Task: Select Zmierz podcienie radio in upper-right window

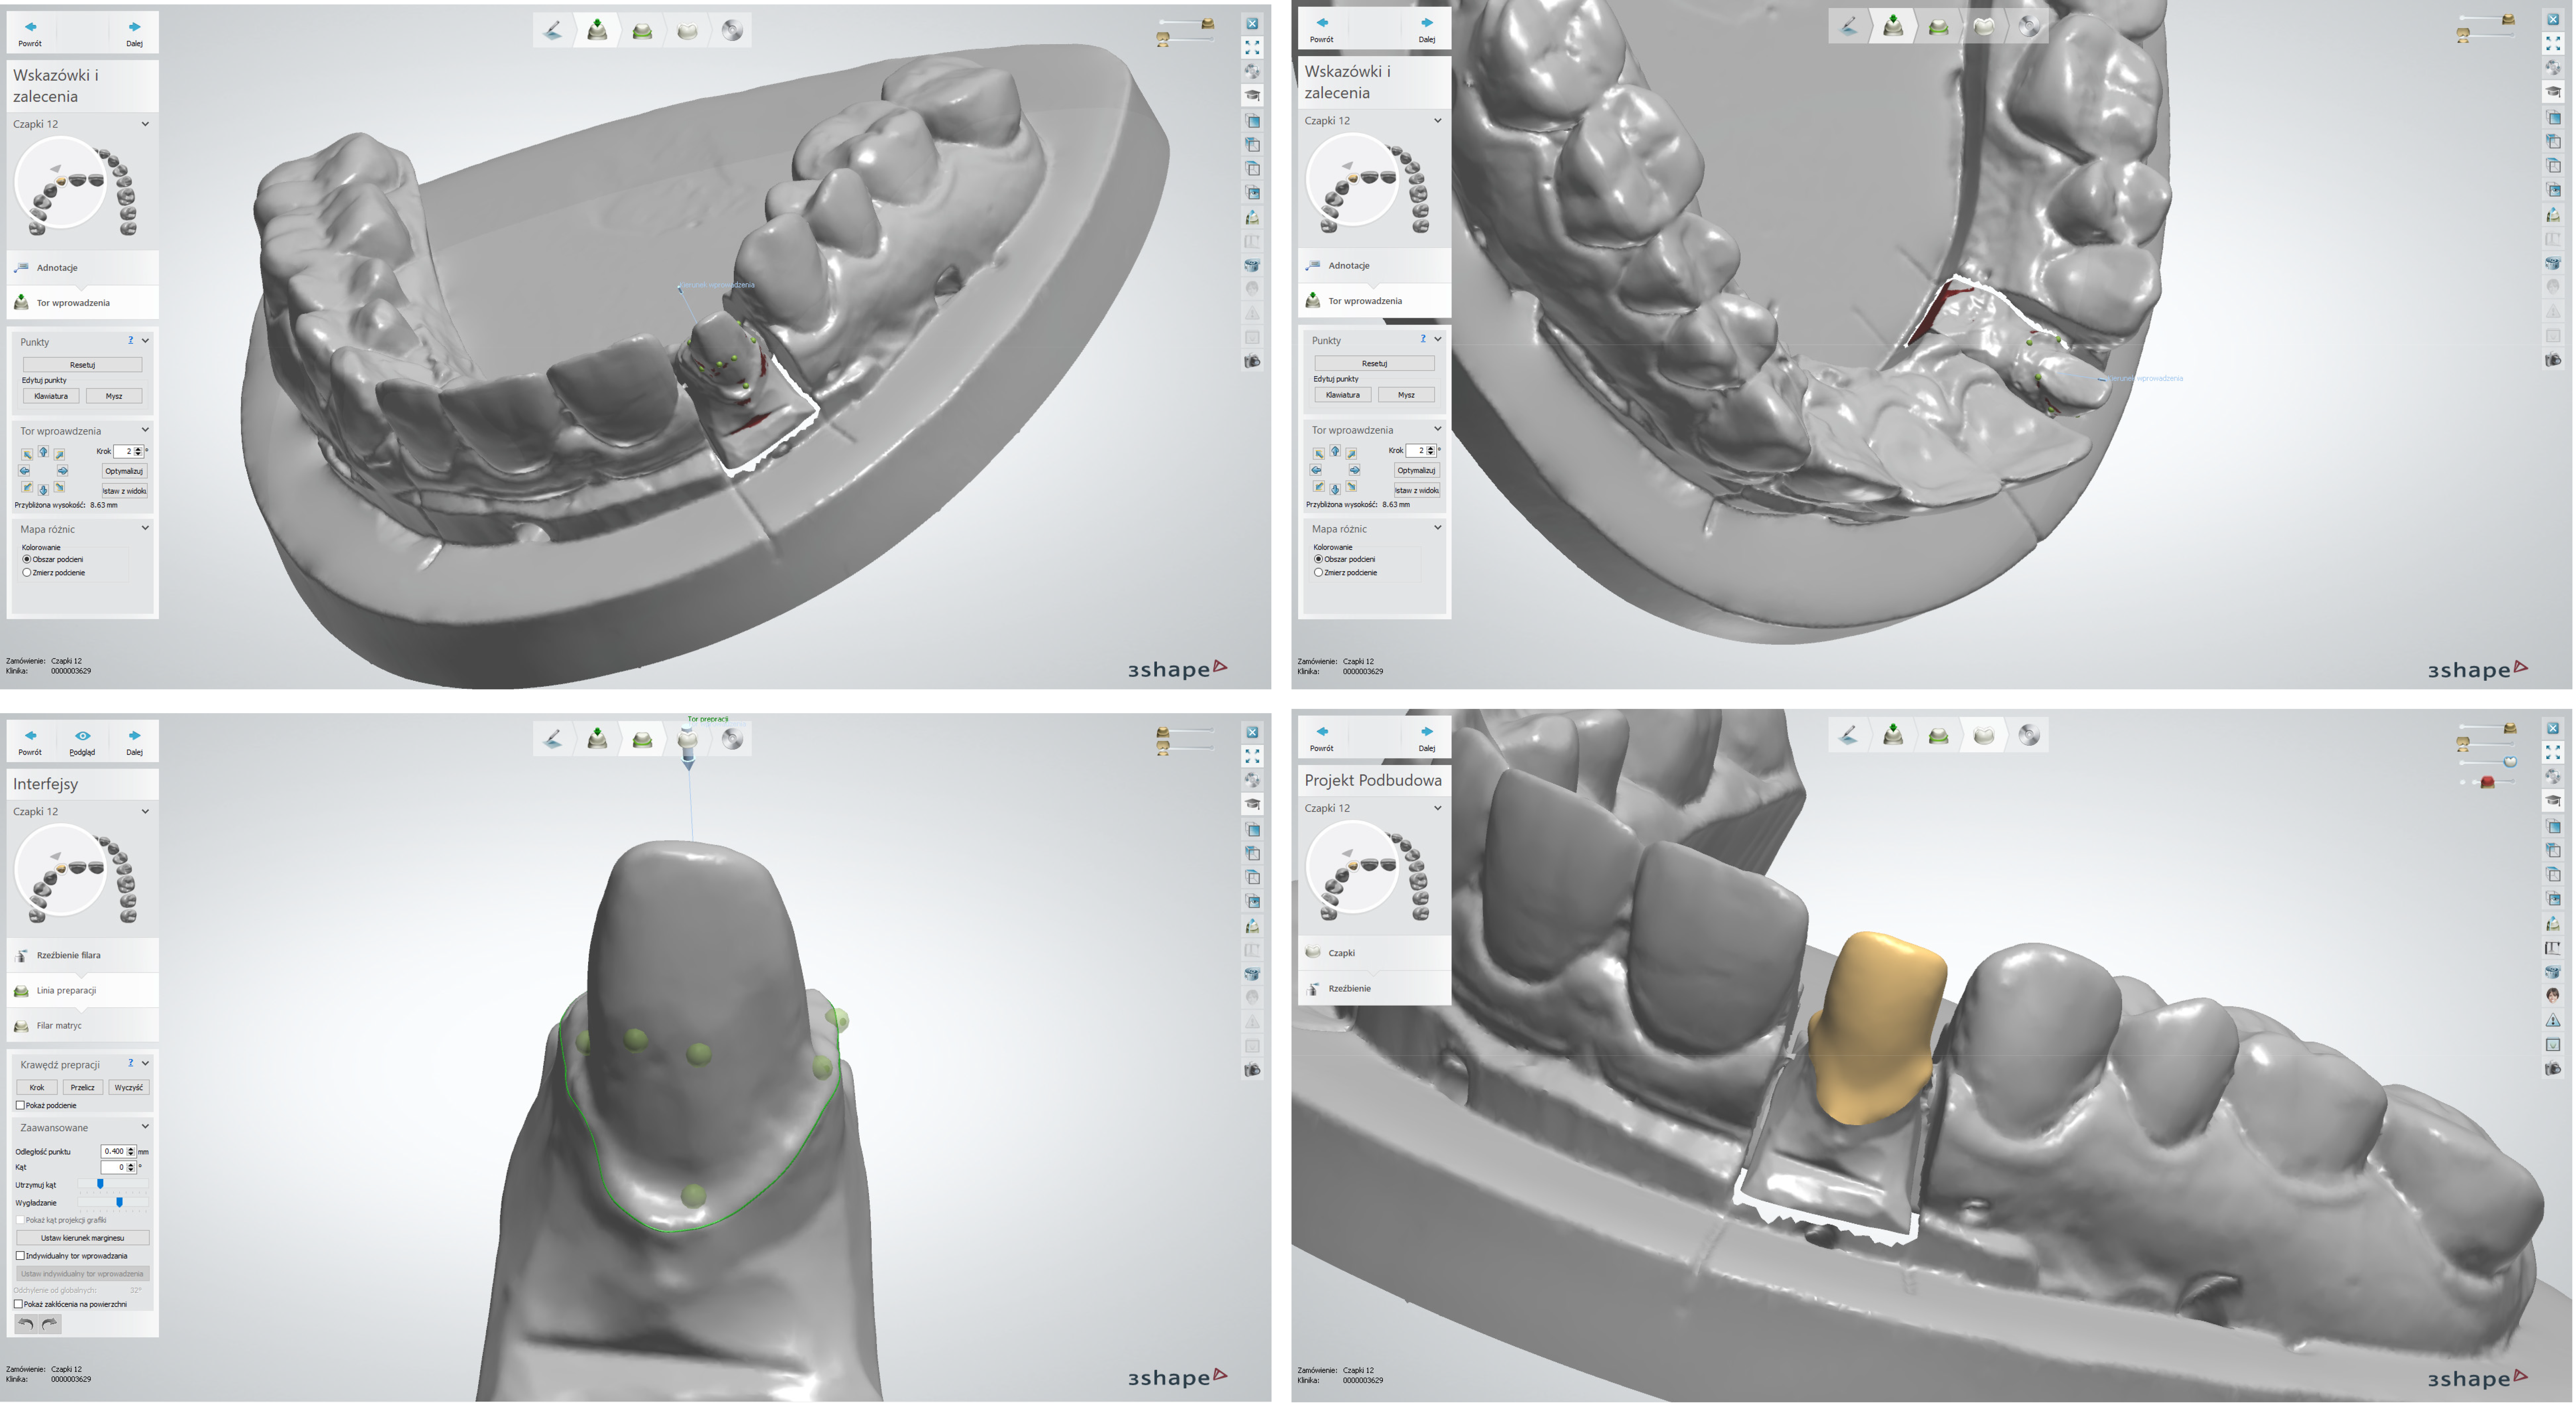Action: coord(1318,573)
